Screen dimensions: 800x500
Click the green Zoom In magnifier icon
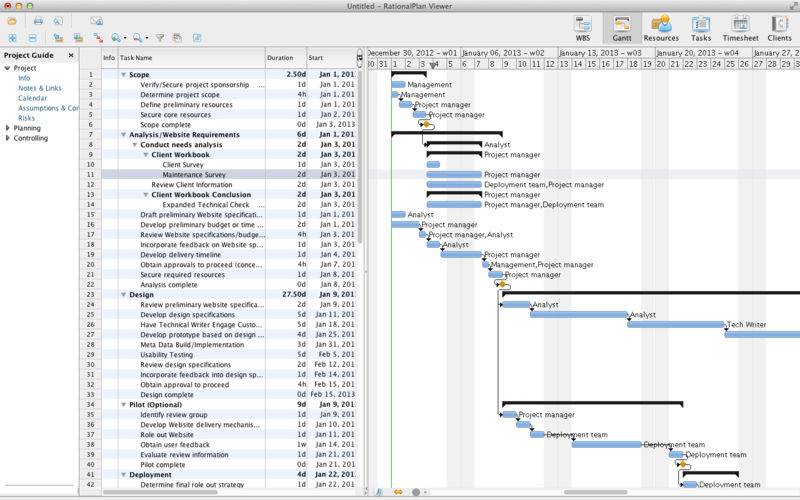click(x=116, y=38)
